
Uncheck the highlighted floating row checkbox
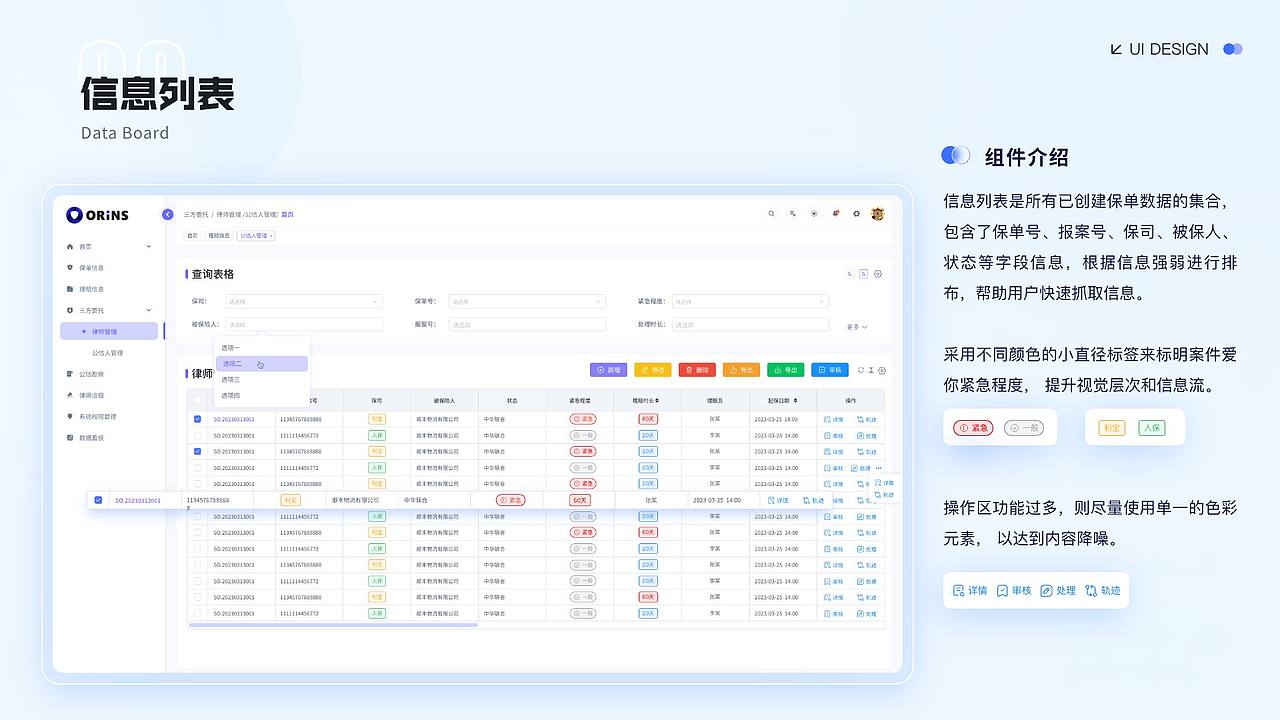(98, 500)
